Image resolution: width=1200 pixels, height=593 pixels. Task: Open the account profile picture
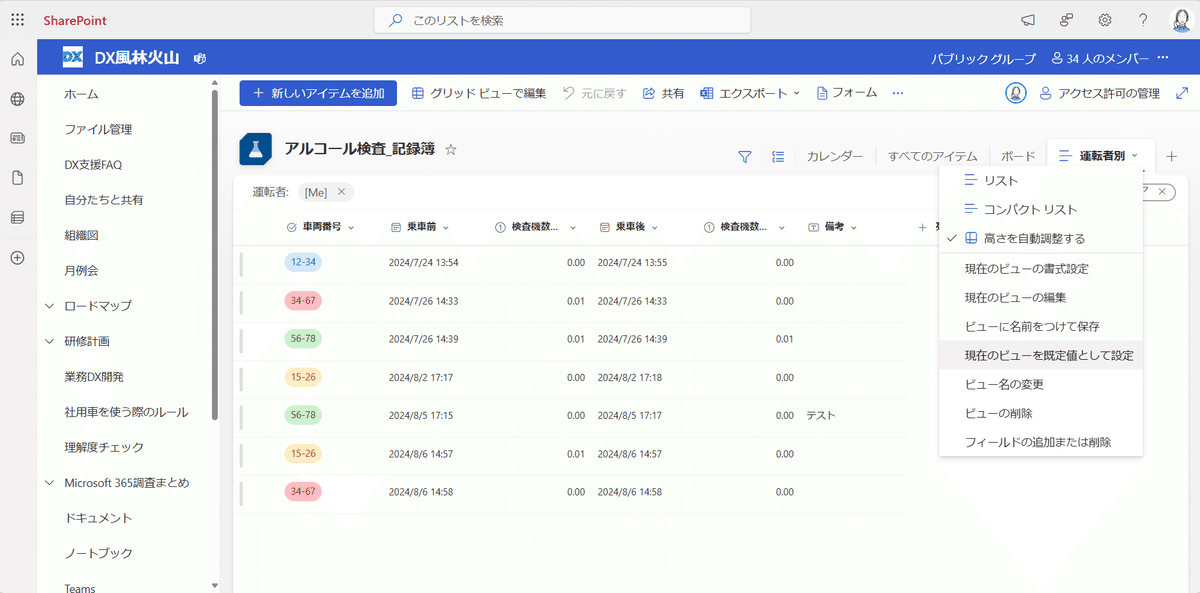1180,20
